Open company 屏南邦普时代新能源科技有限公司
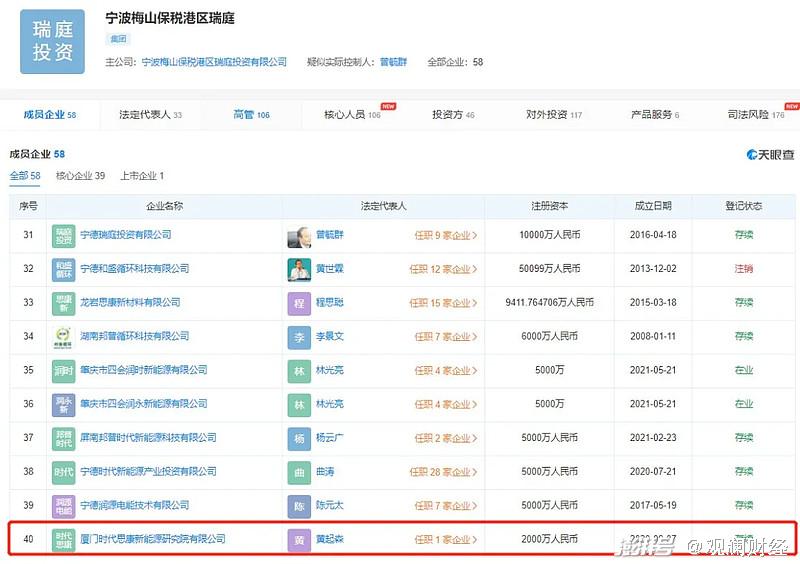This screenshot has width=800, height=564. pos(148,437)
